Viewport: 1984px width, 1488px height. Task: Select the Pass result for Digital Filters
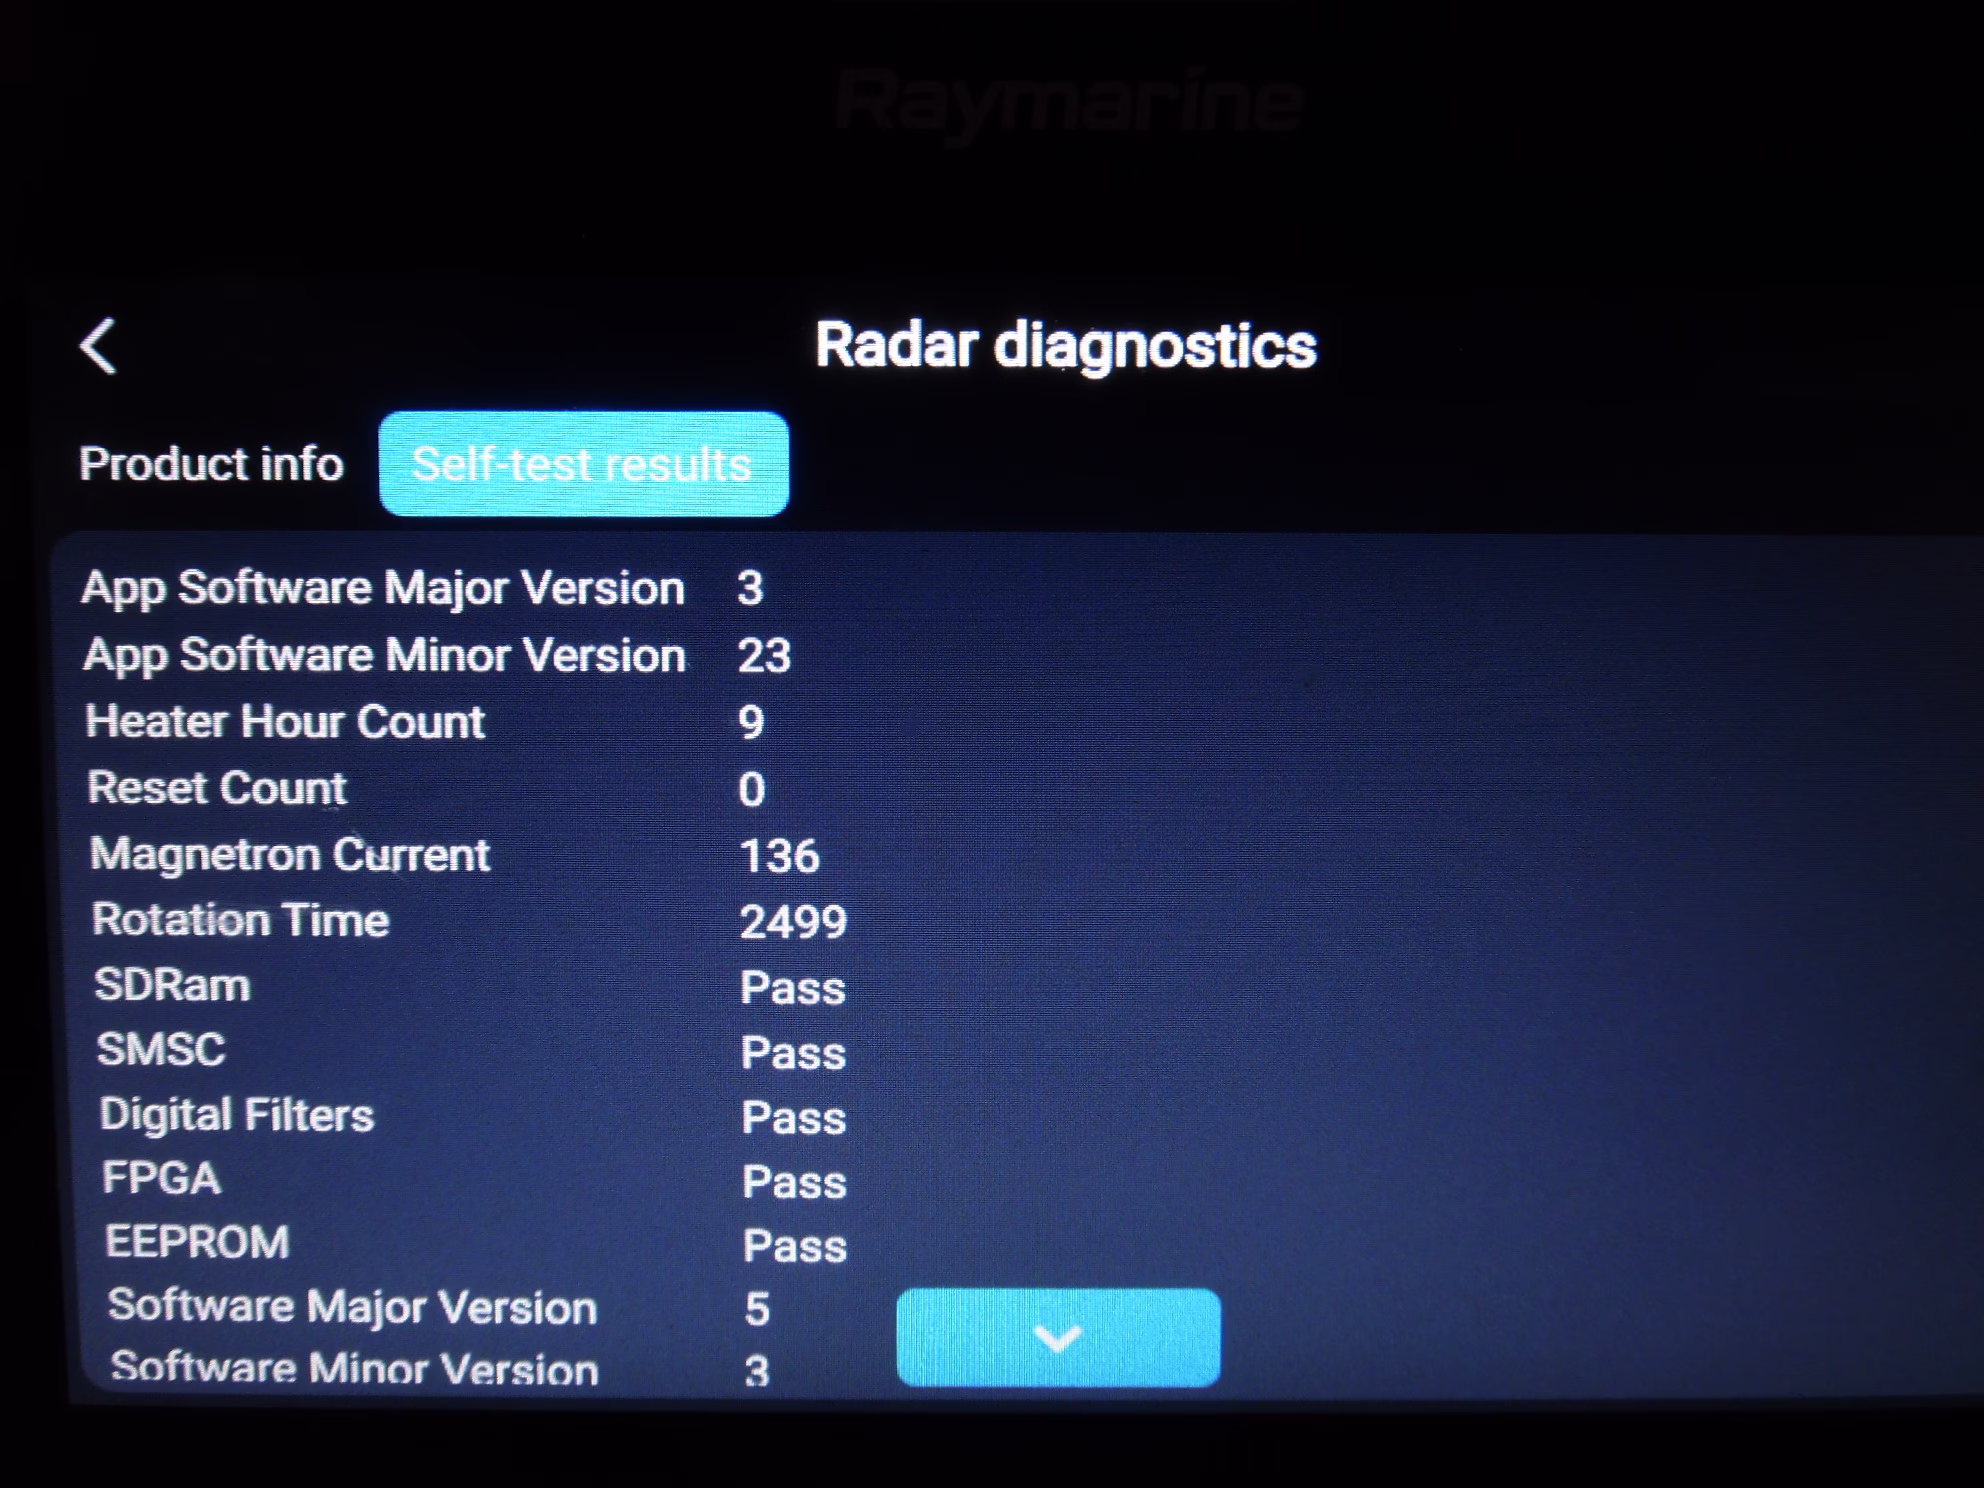795,1118
